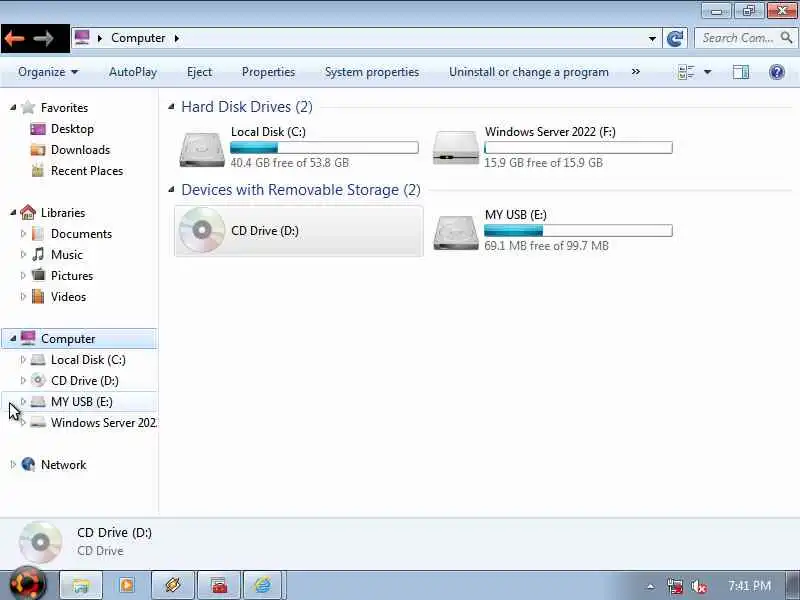The width and height of the screenshot is (800, 600).
Task: Collapse the Computer tree node
Action: 13,339
